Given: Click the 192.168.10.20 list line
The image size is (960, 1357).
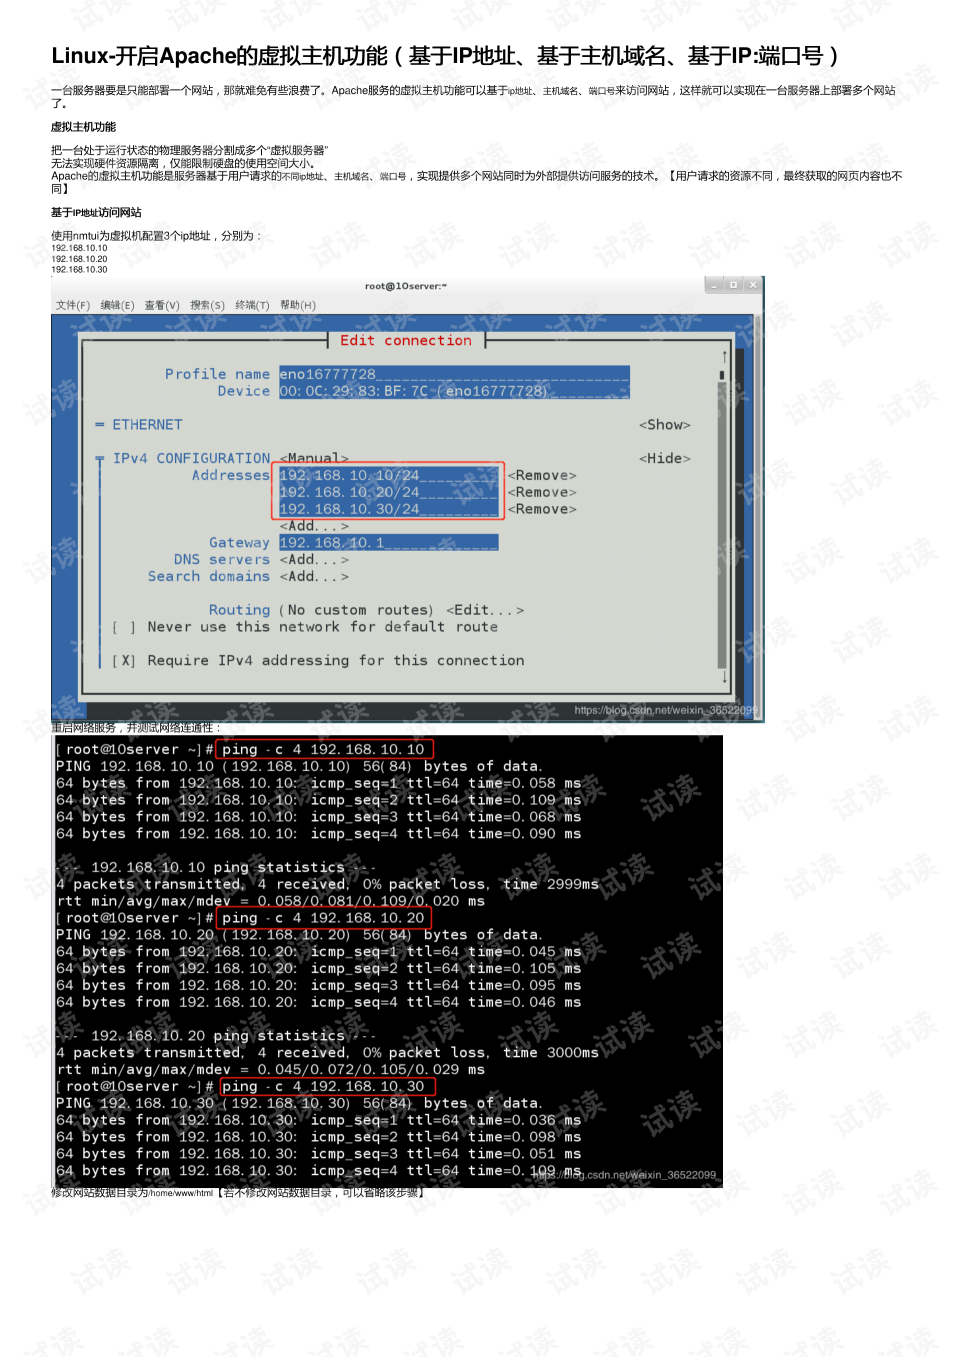Looking at the screenshot, I should pyautogui.click(x=79, y=259).
